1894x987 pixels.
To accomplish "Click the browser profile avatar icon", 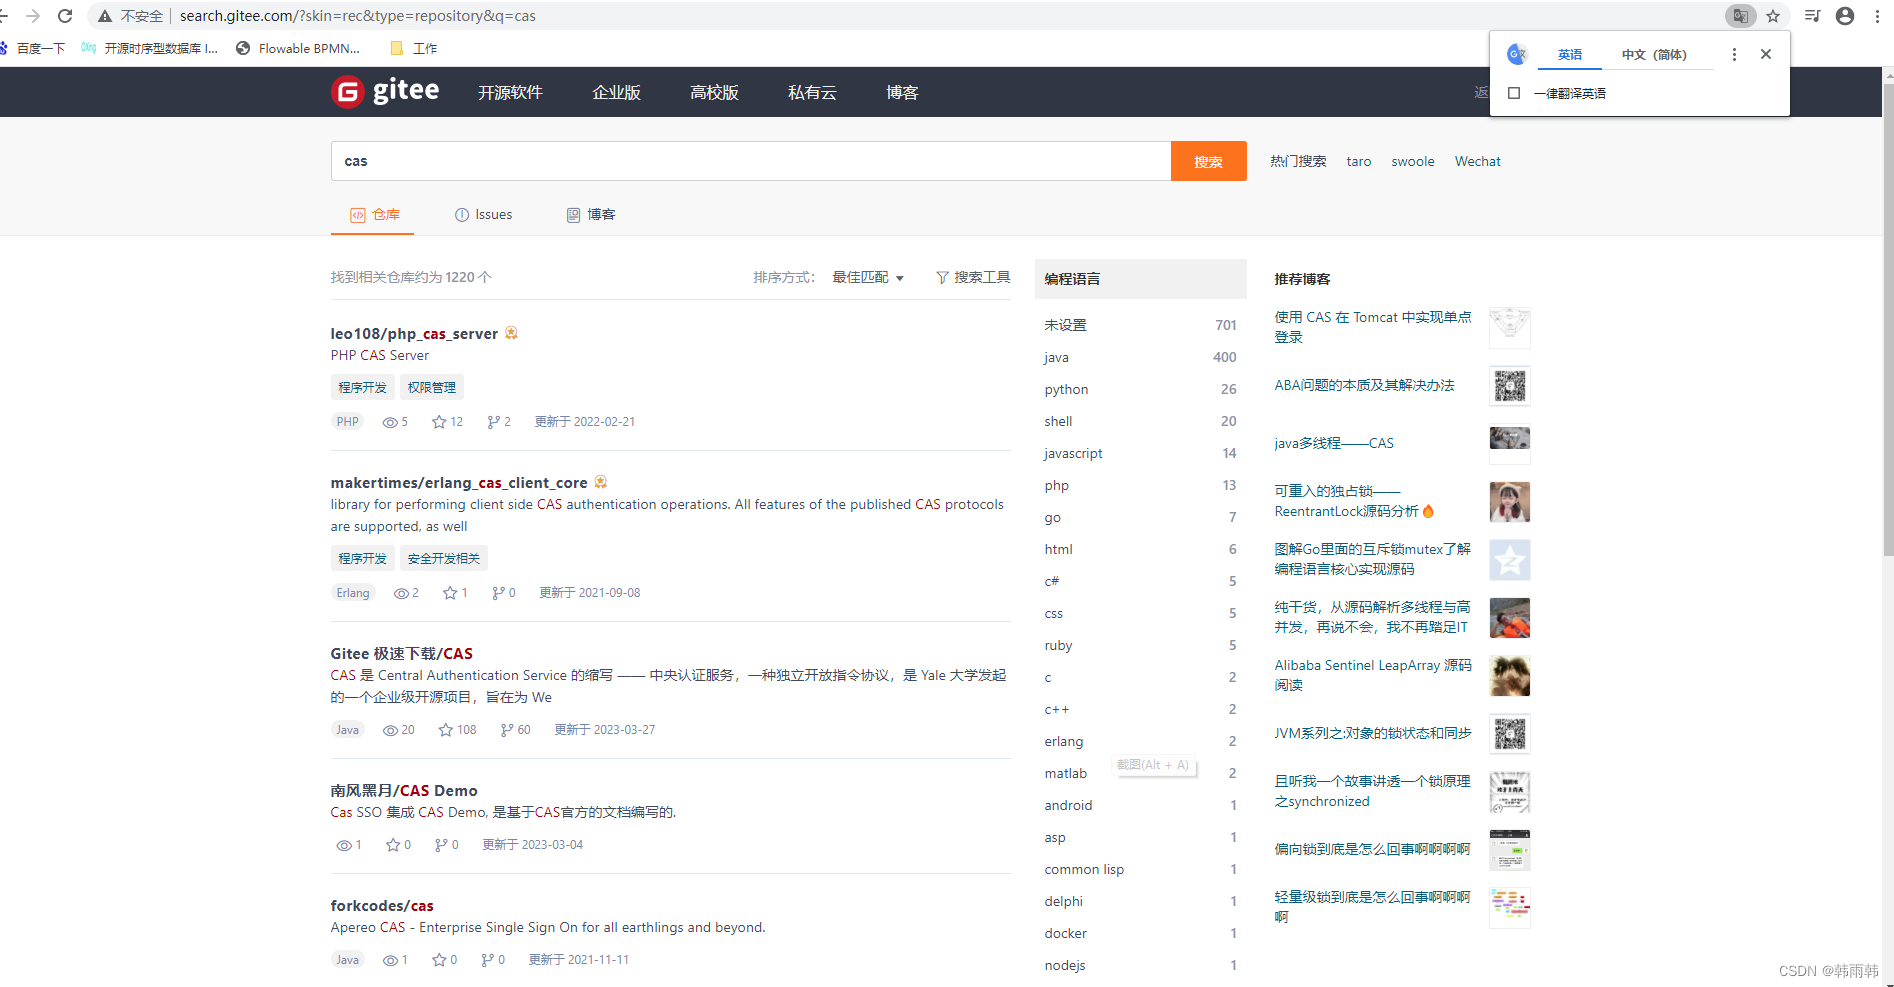I will click(x=1844, y=16).
